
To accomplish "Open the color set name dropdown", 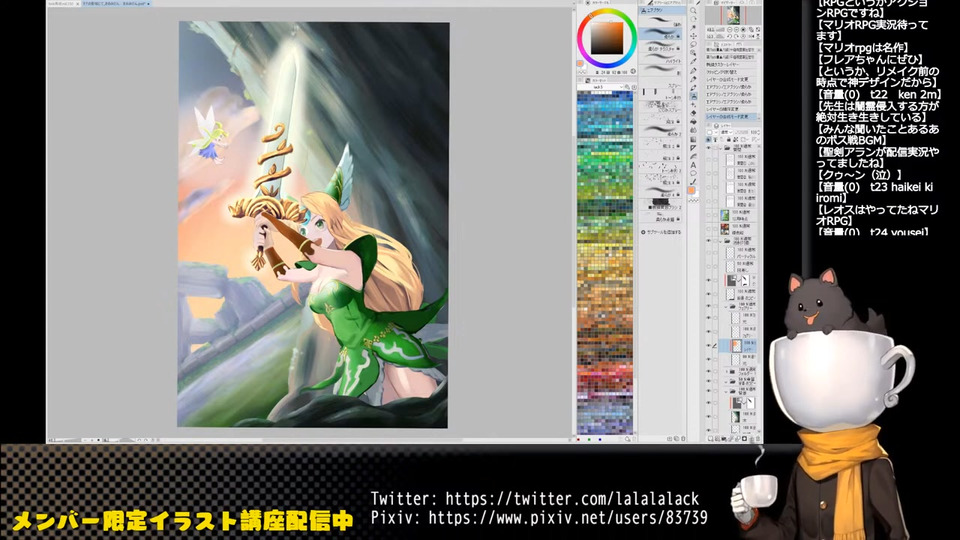I will pos(600,87).
